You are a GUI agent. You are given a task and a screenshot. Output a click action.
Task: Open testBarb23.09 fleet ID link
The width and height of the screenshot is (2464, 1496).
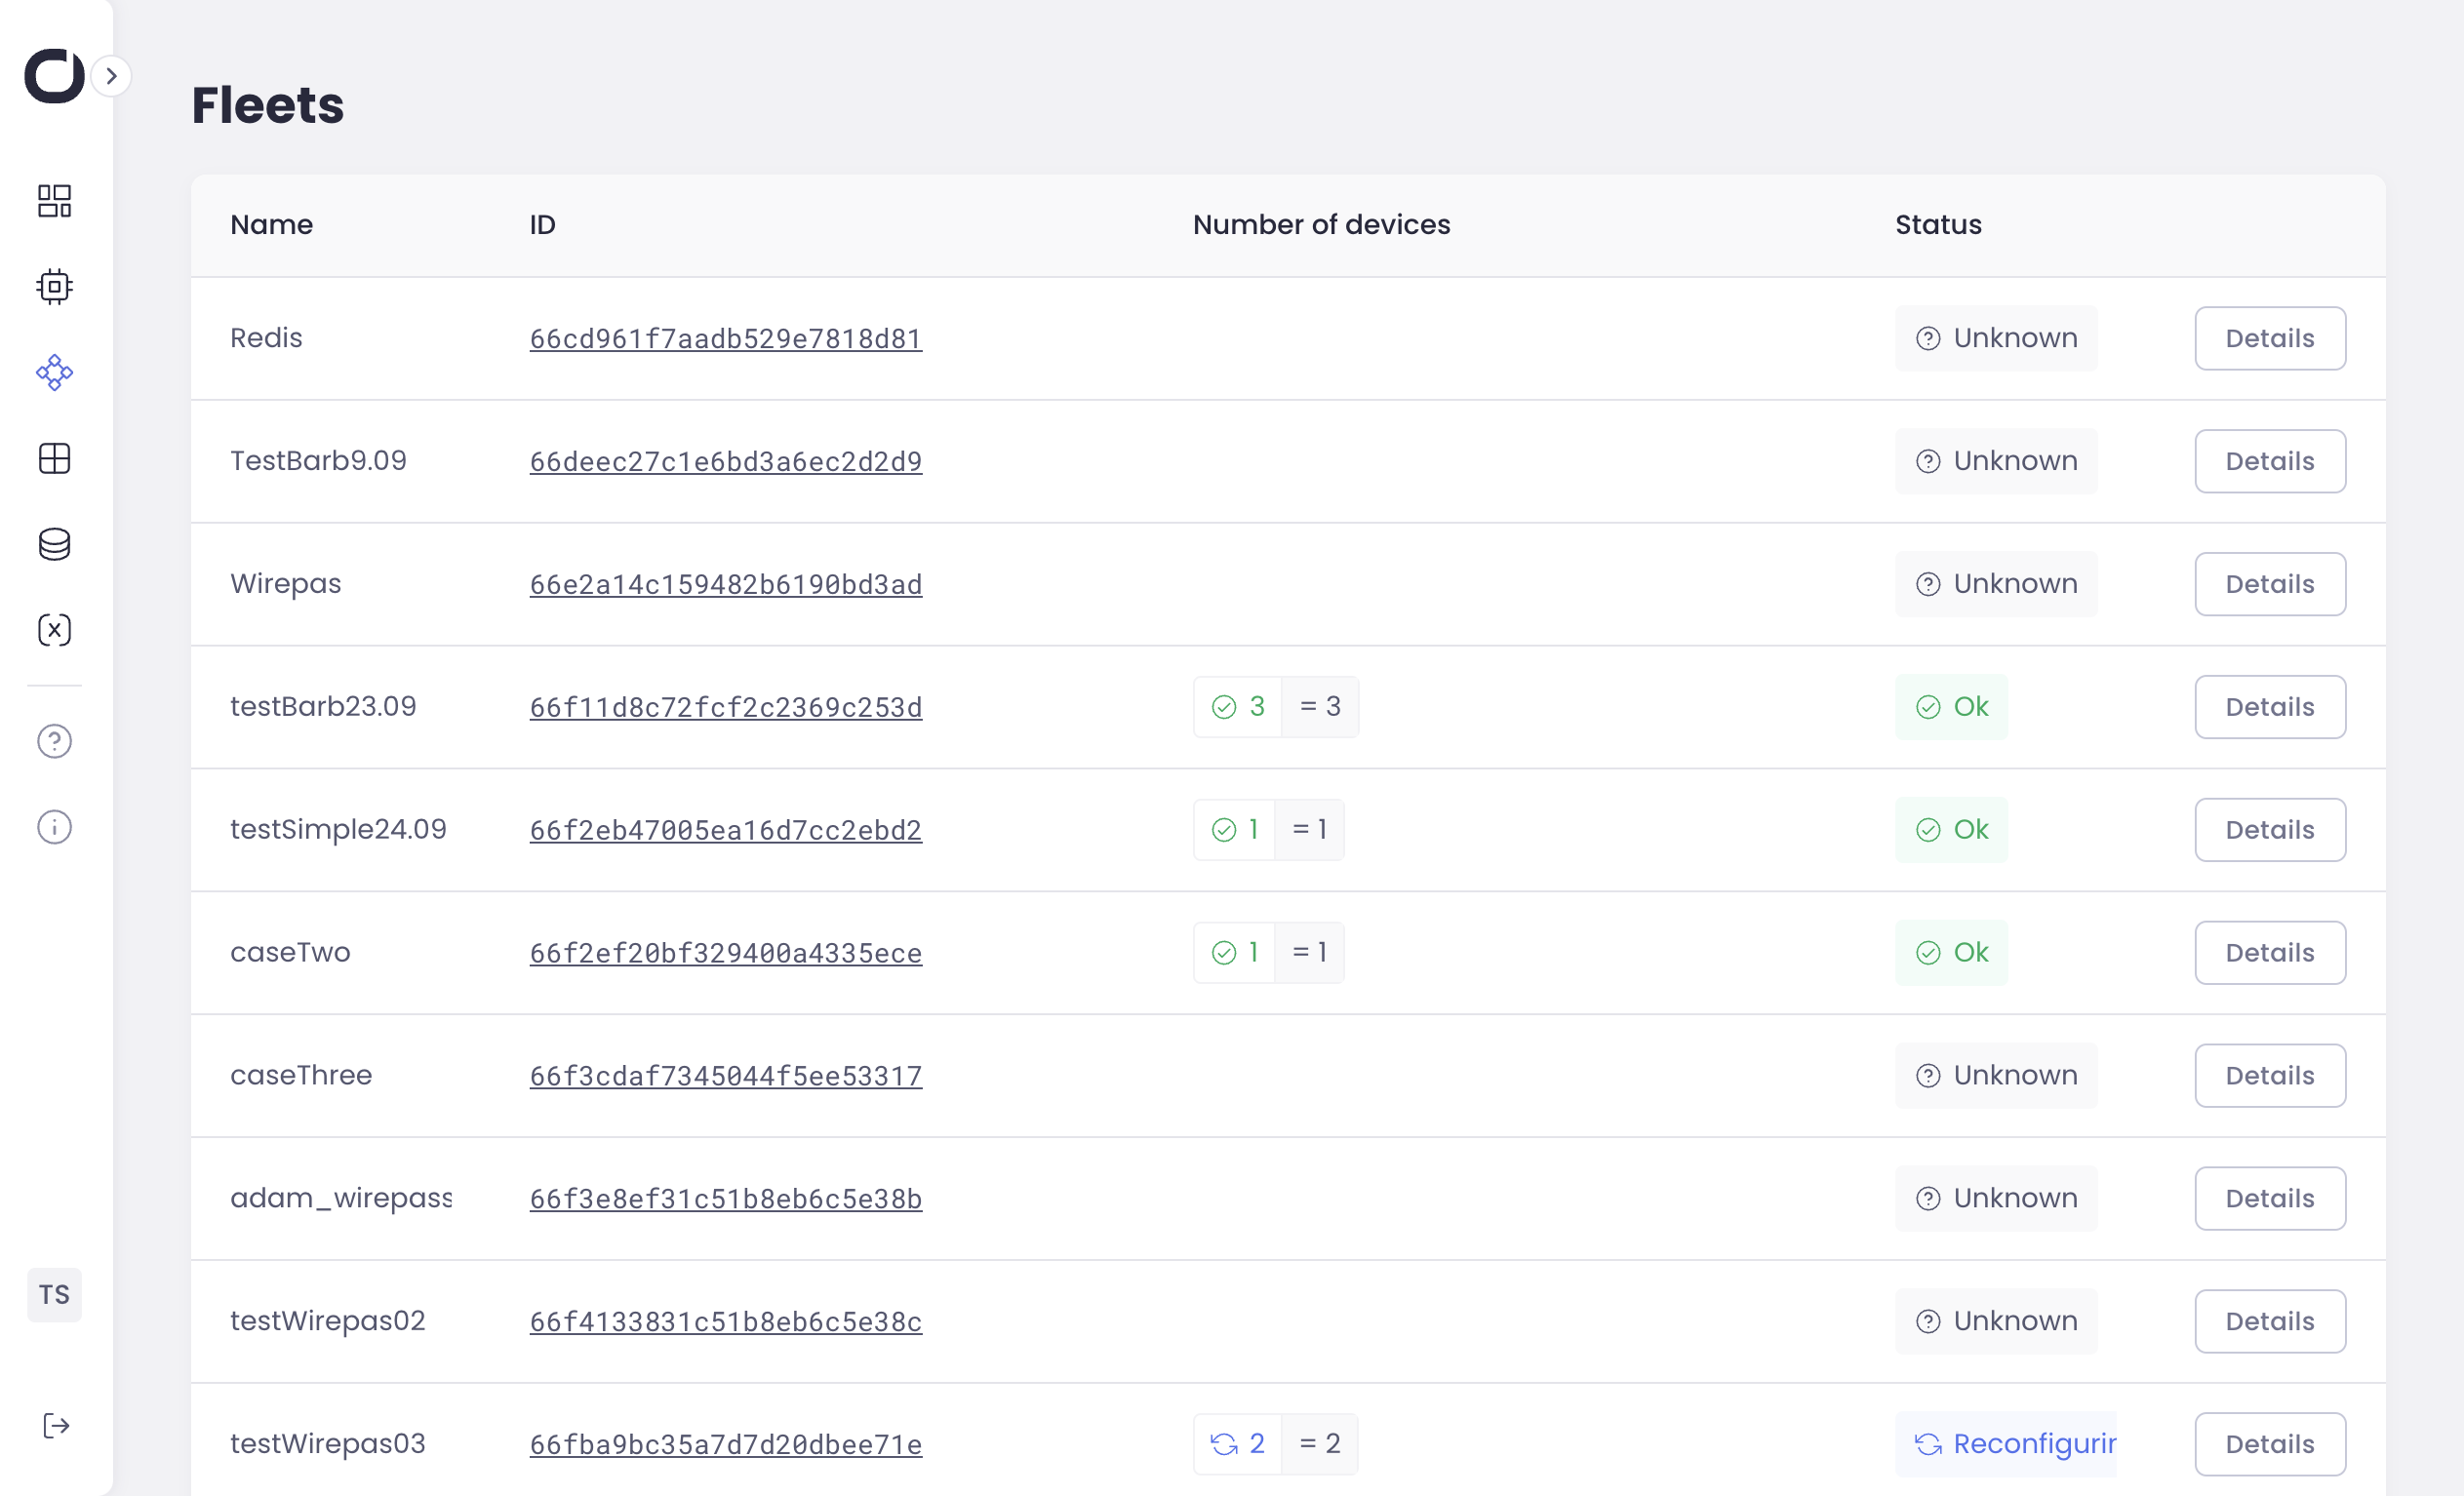(x=725, y=708)
